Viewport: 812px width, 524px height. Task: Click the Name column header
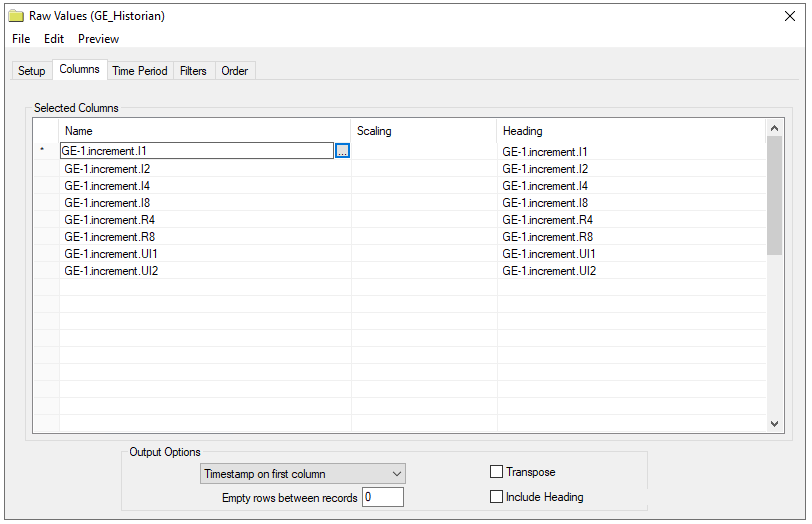coord(205,131)
